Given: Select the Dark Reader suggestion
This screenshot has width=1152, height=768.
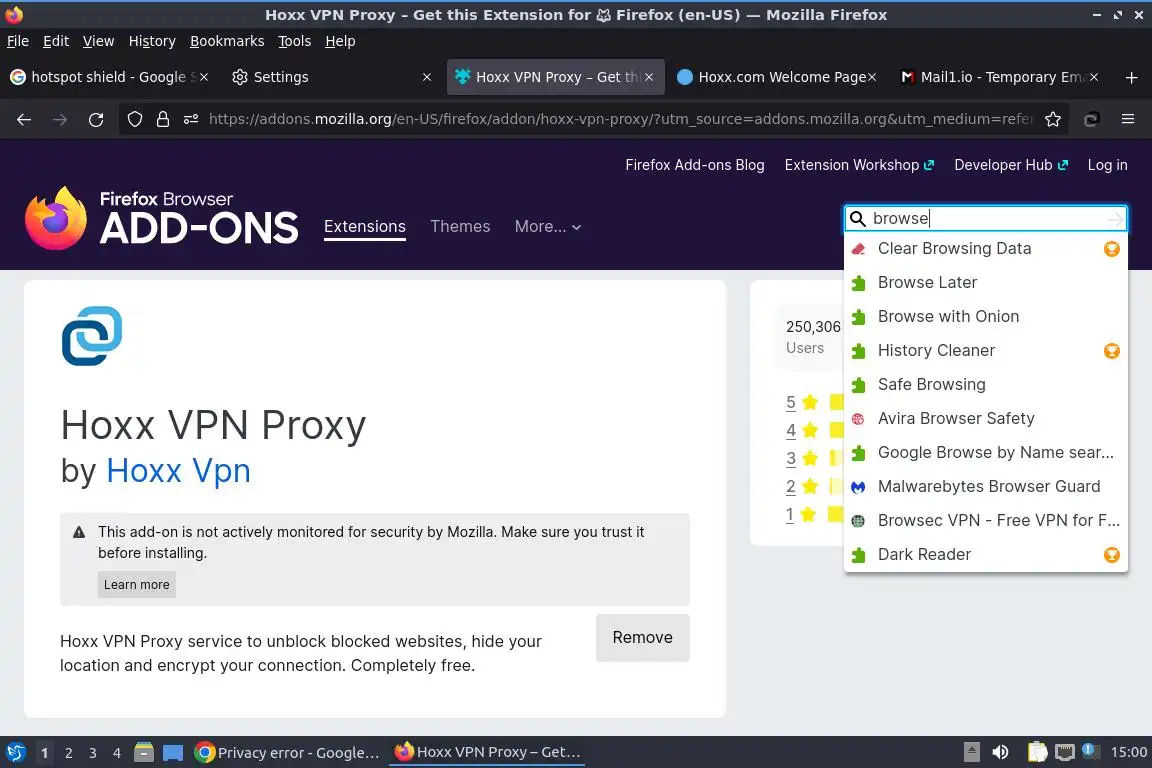Looking at the screenshot, I should pyautogui.click(x=985, y=554).
